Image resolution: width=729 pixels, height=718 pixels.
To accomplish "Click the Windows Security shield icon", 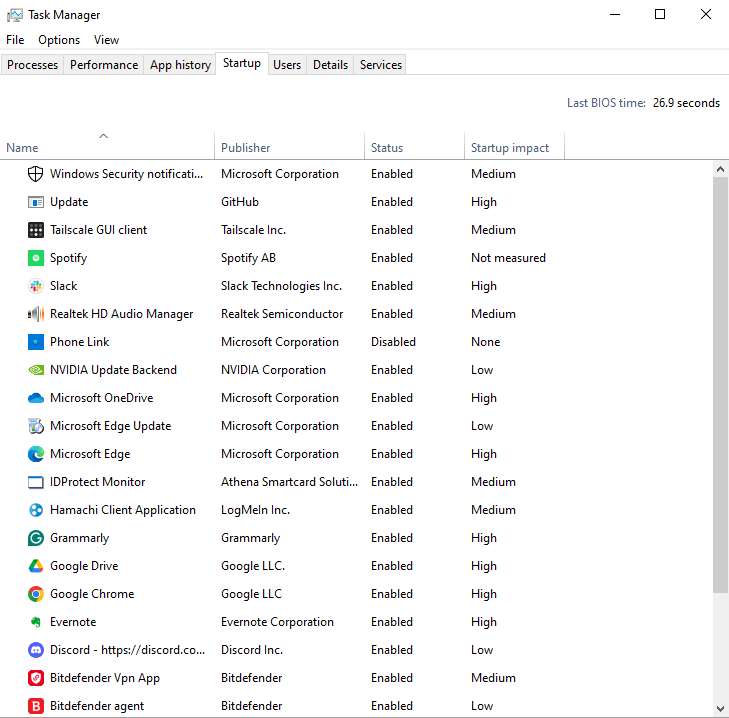I will point(35,174).
